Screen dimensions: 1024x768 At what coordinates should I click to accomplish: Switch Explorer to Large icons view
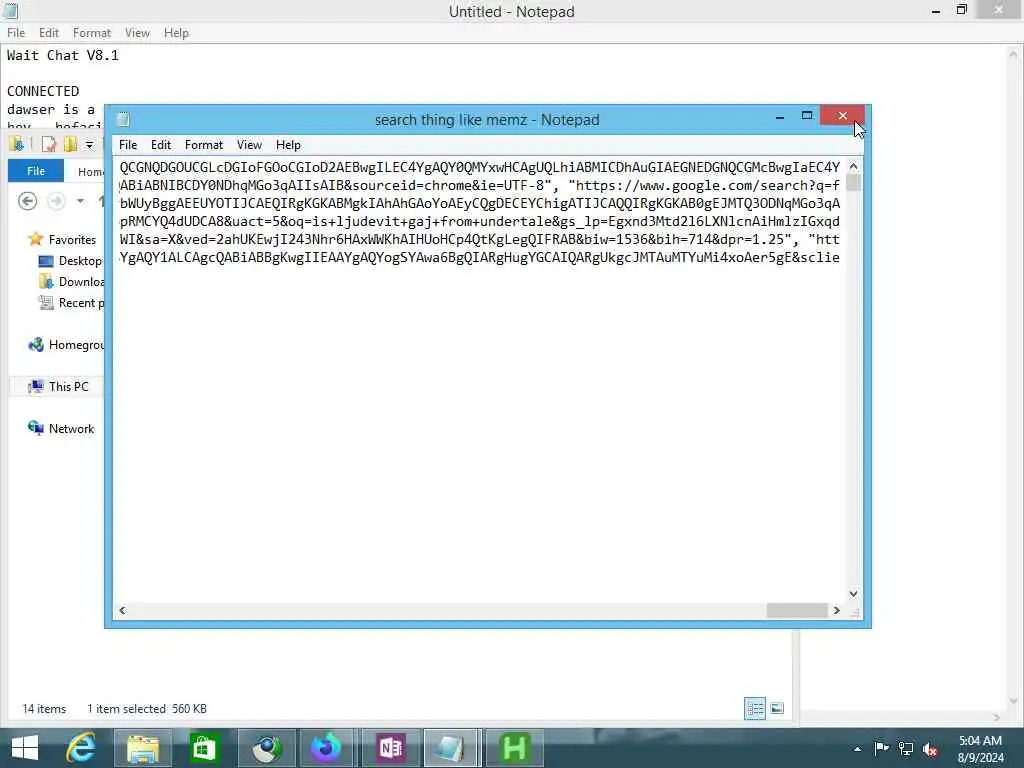click(777, 709)
